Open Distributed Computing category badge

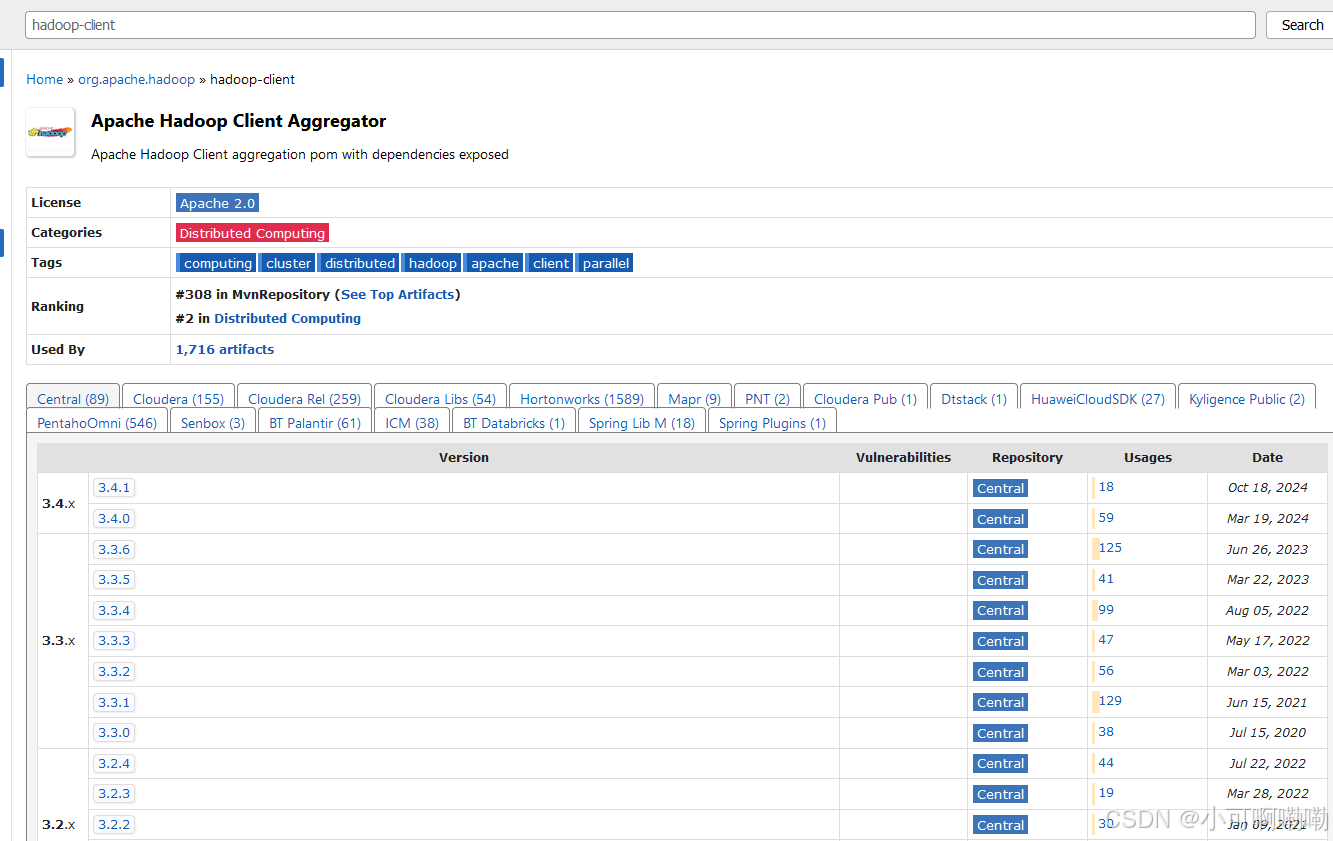pos(252,233)
